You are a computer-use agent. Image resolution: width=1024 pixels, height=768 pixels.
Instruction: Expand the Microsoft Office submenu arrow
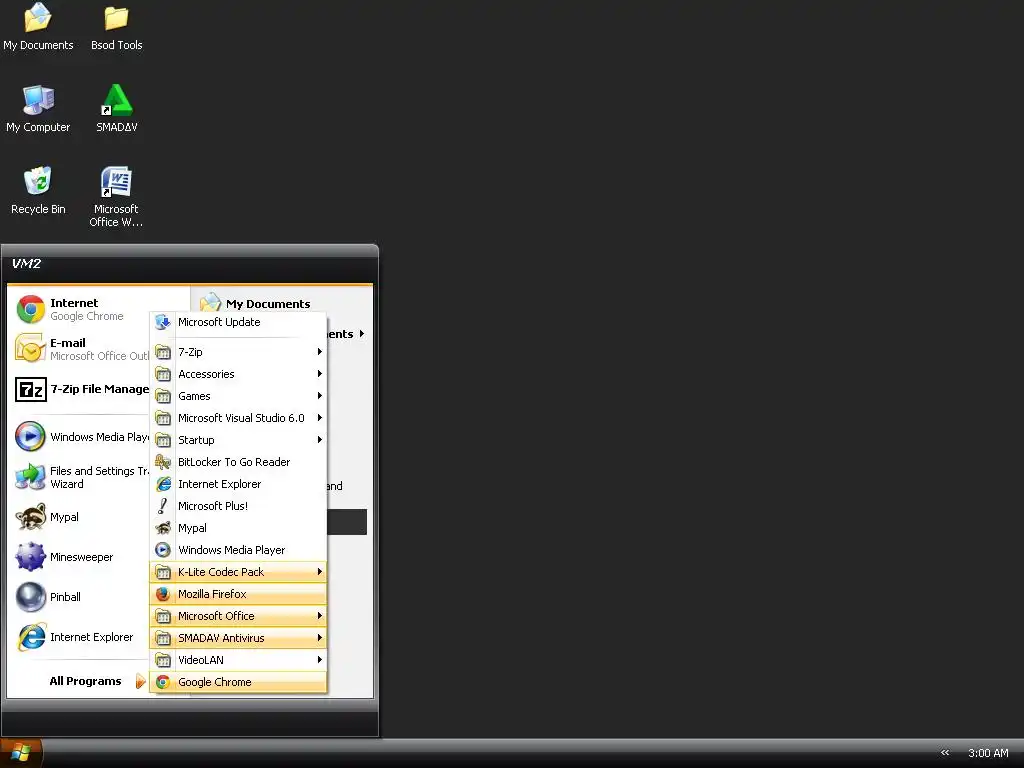(x=319, y=616)
